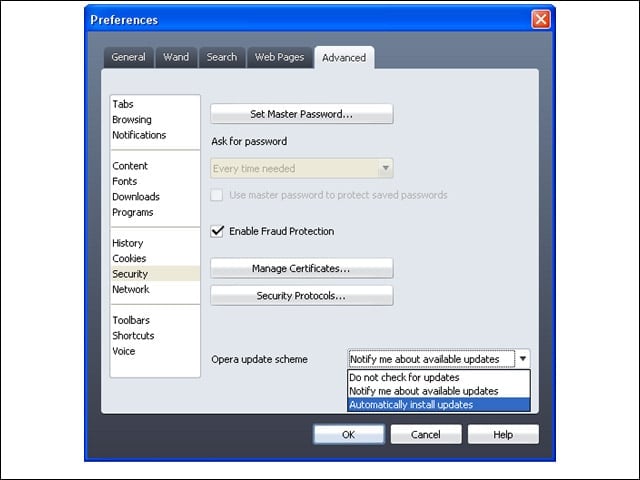Click the Set Master Password button
This screenshot has height=480, width=640.
coord(302,114)
